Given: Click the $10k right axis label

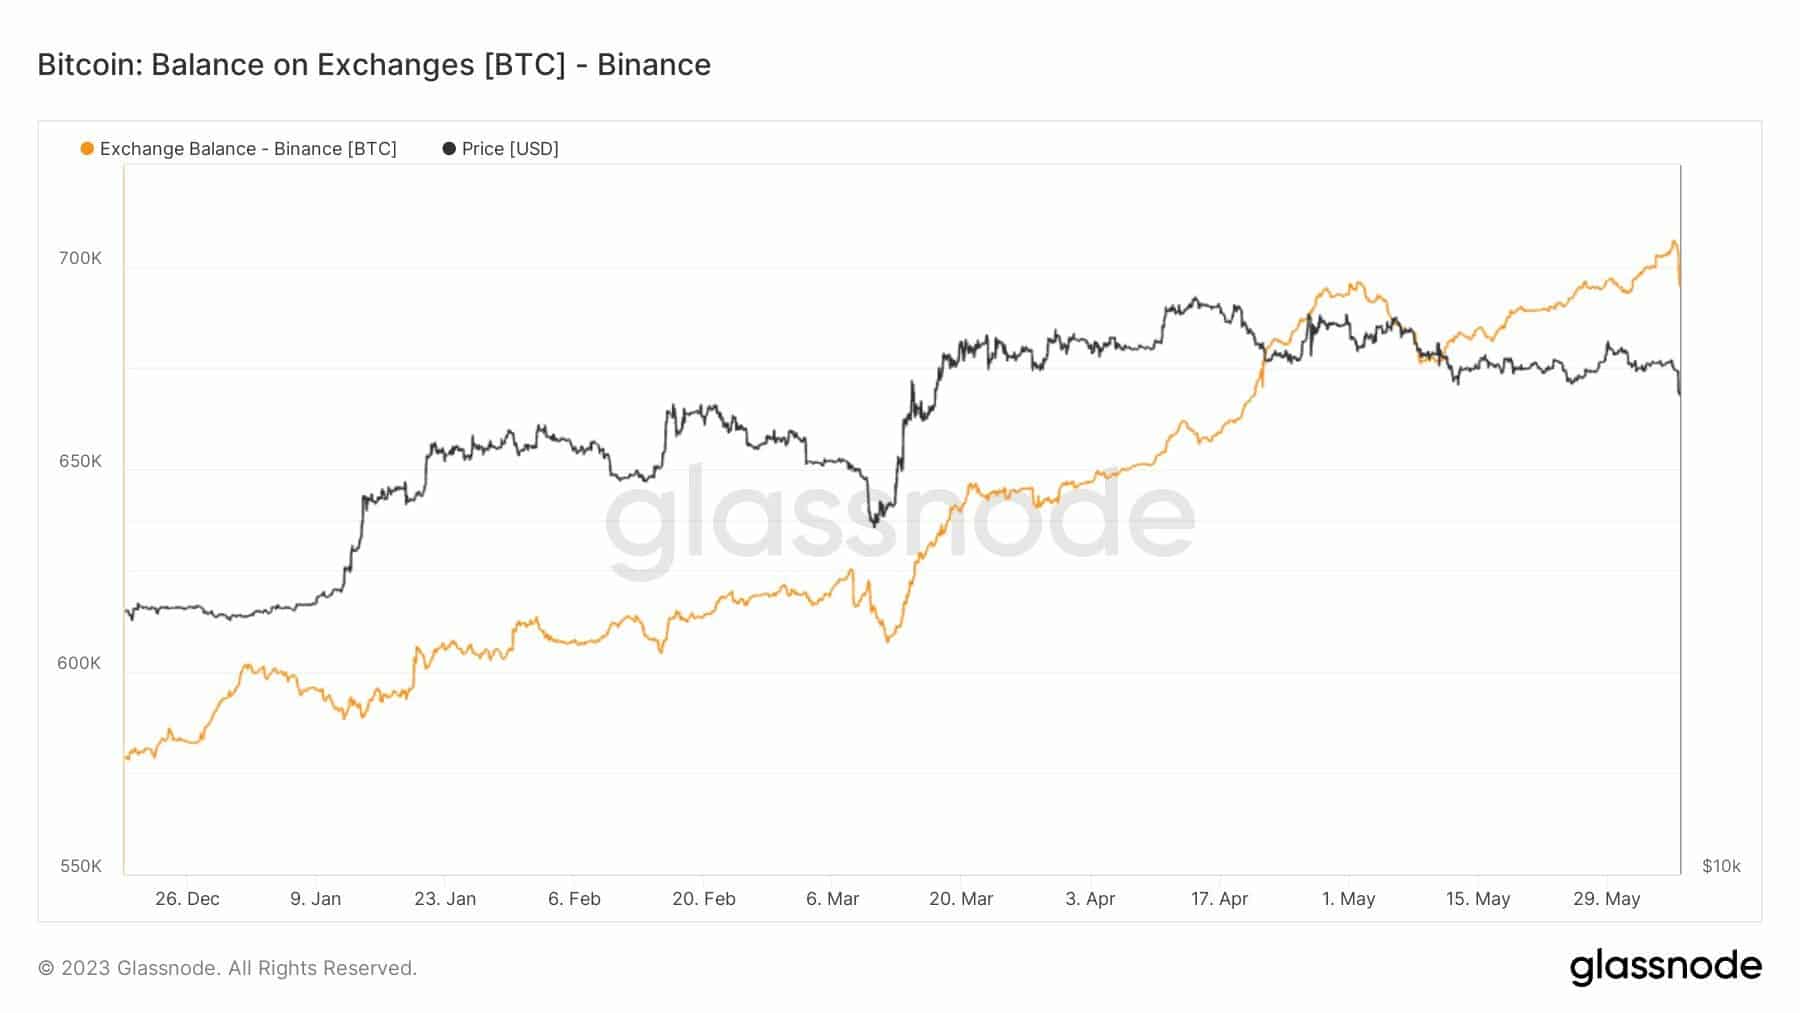Looking at the screenshot, I should [1721, 866].
